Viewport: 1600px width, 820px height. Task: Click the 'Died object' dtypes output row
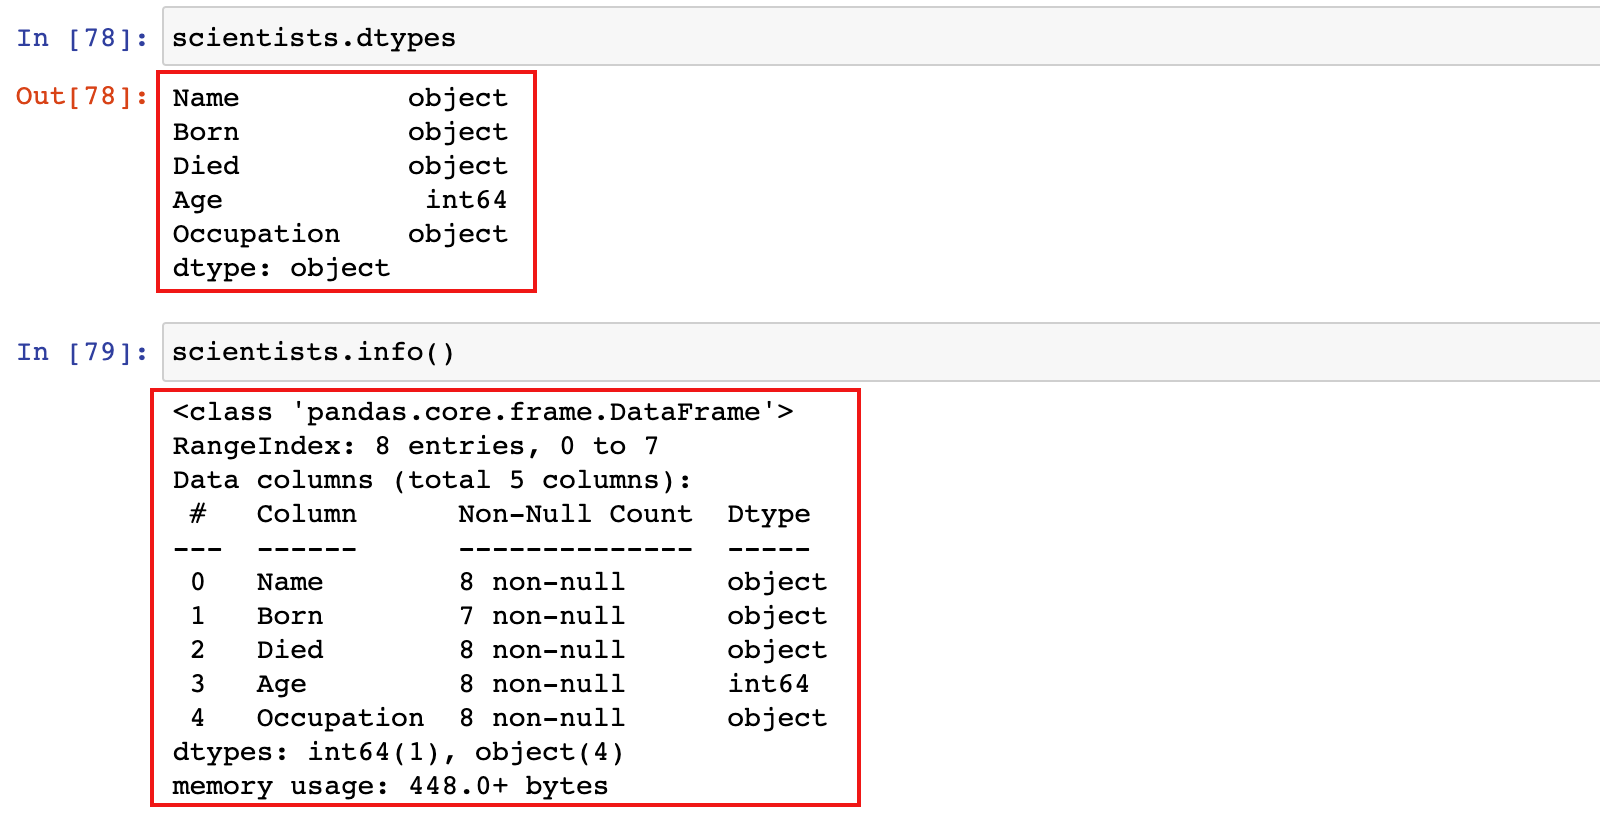tap(340, 166)
